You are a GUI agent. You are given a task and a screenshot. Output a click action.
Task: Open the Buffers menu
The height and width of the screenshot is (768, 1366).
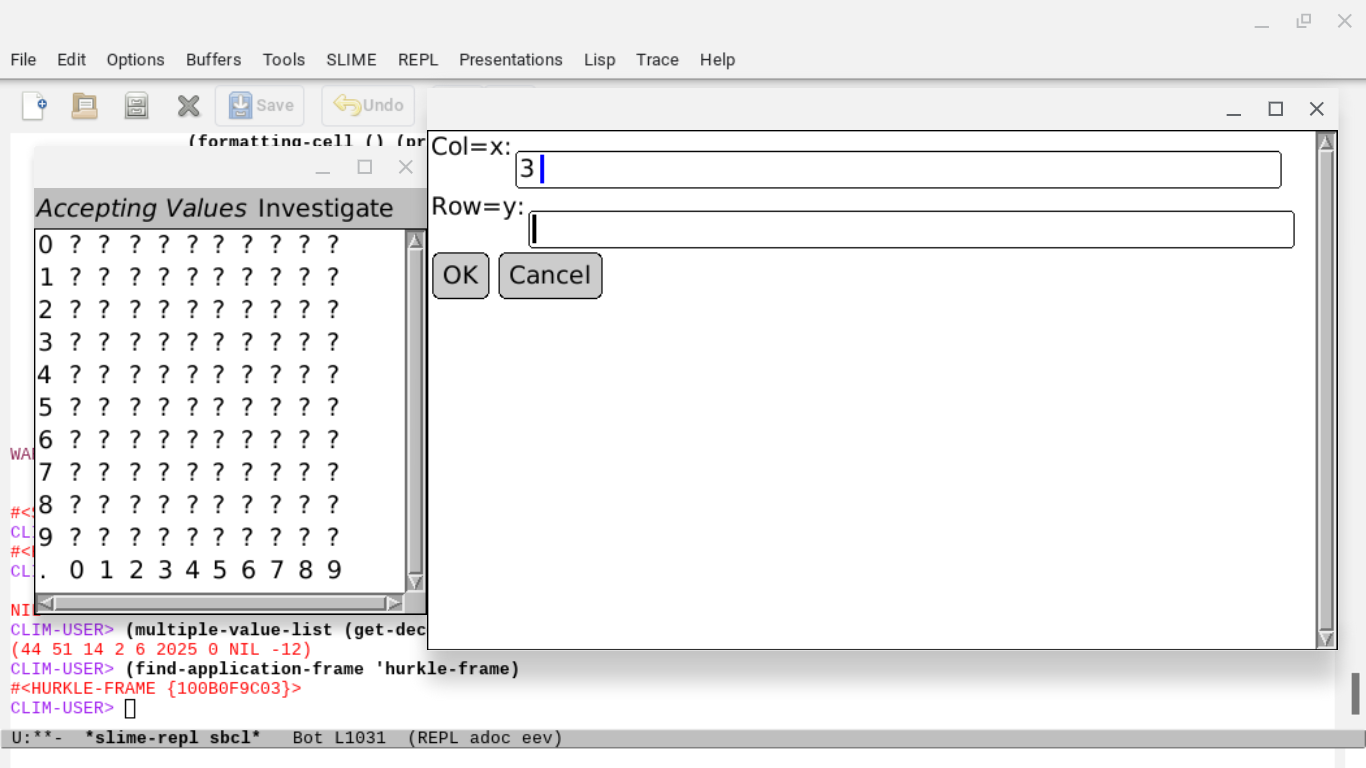click(213, 60)
